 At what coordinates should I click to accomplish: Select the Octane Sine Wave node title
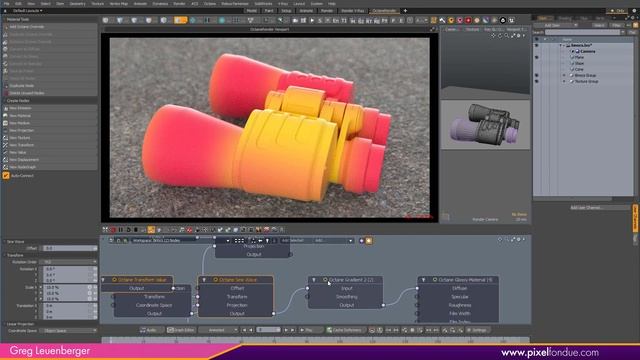coord(238,280)
